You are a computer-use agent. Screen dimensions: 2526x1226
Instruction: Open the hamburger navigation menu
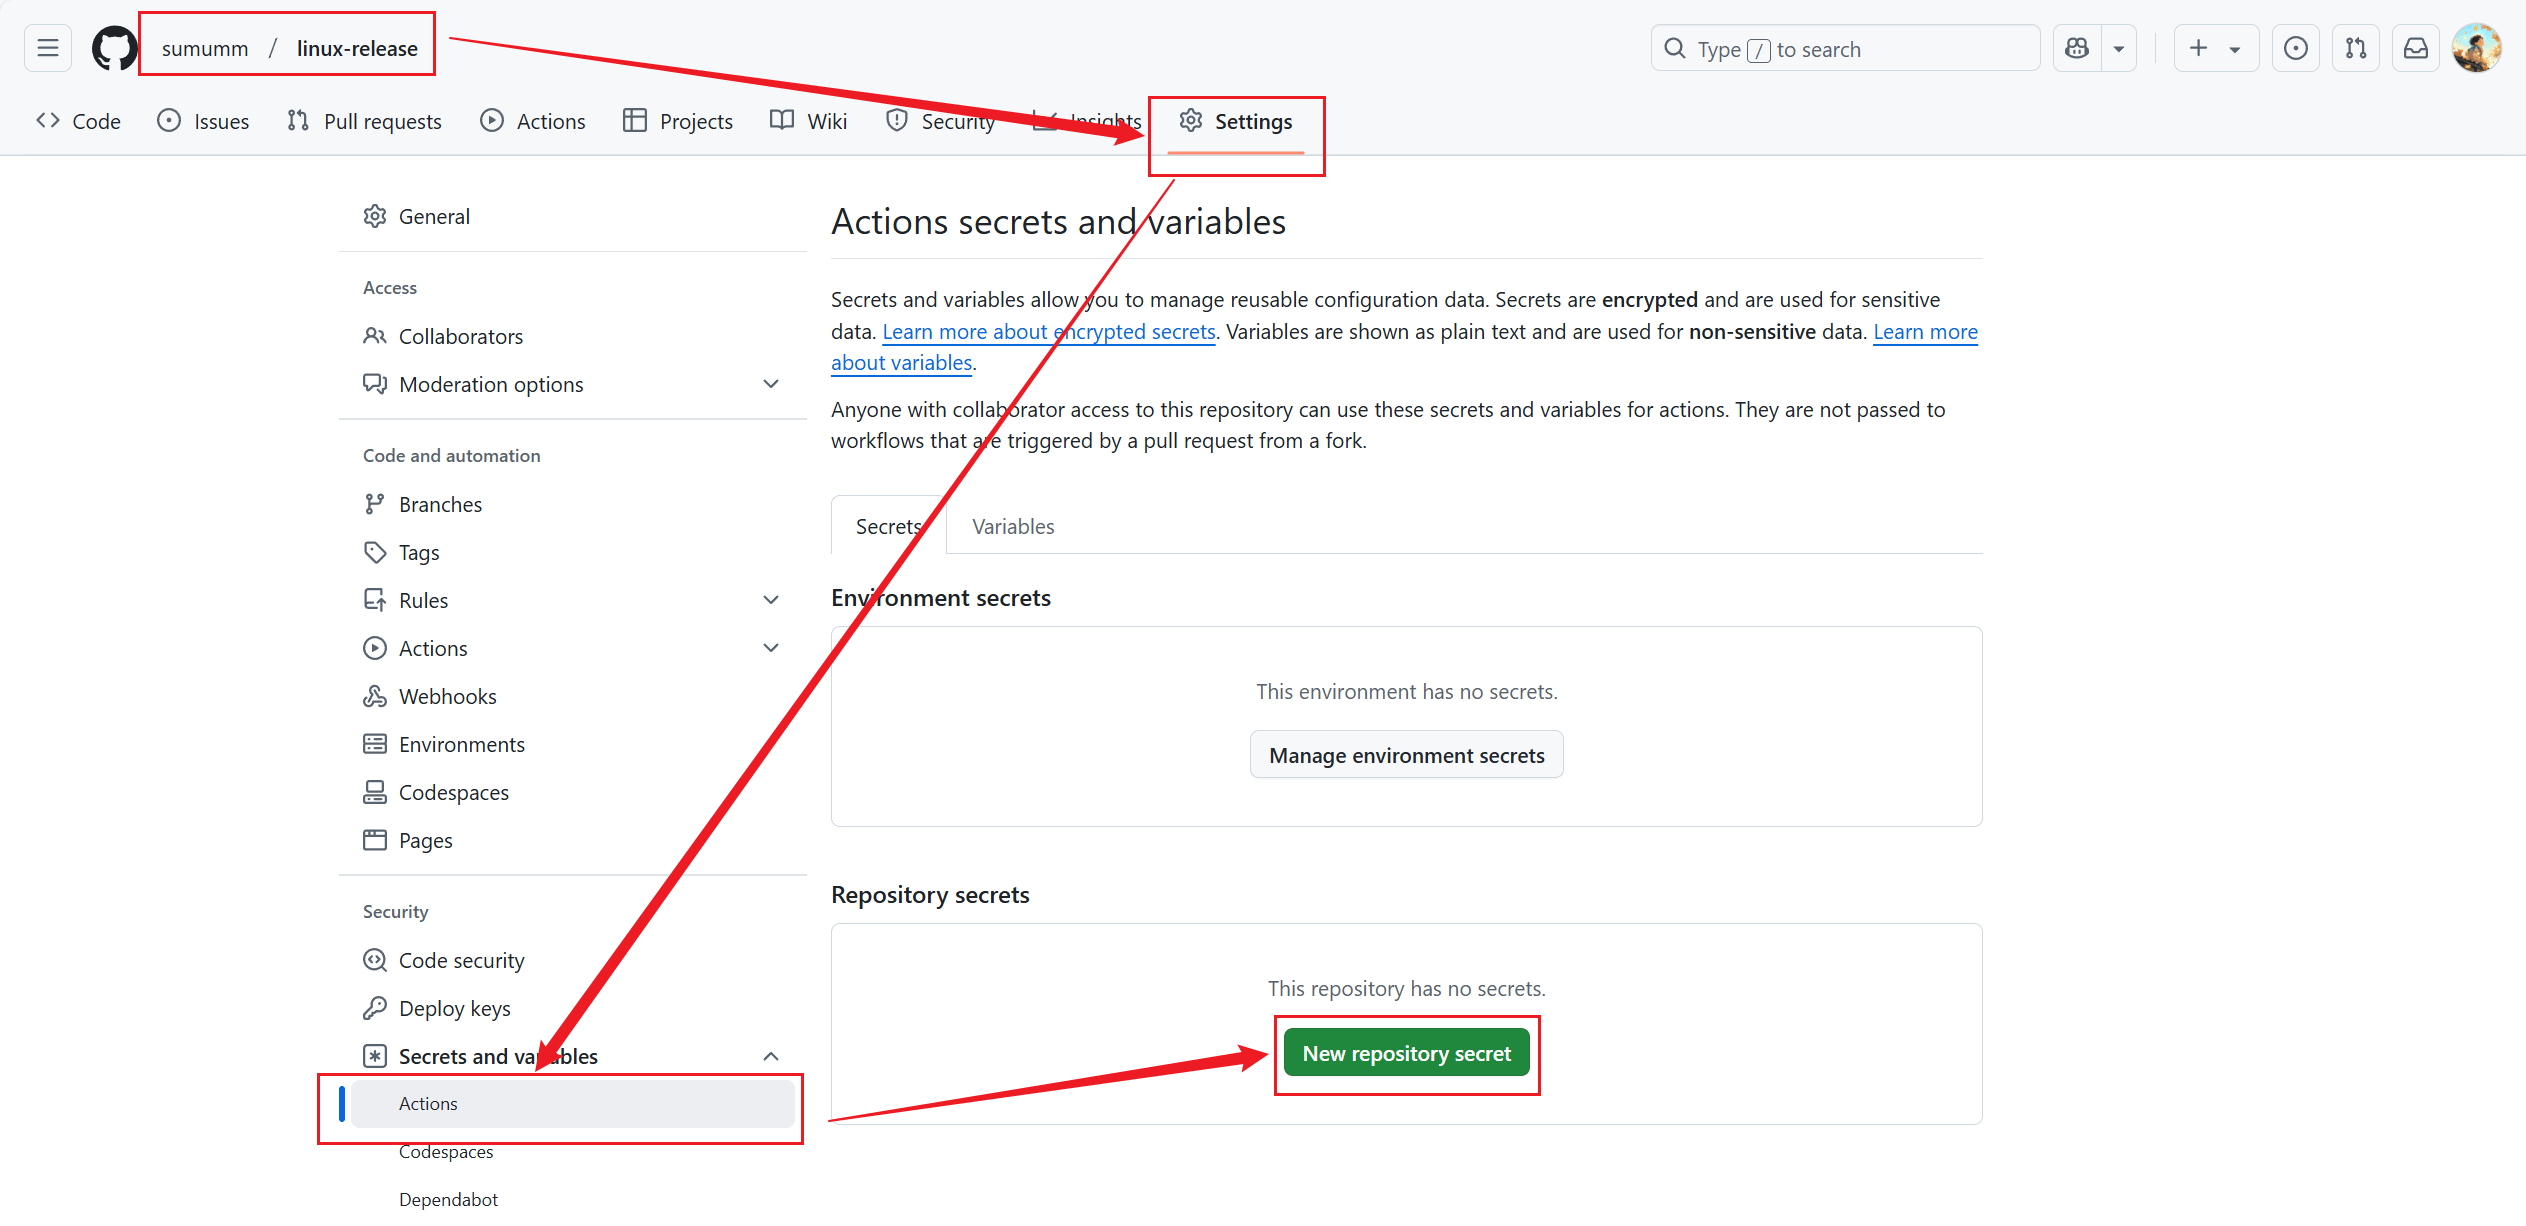48,48
